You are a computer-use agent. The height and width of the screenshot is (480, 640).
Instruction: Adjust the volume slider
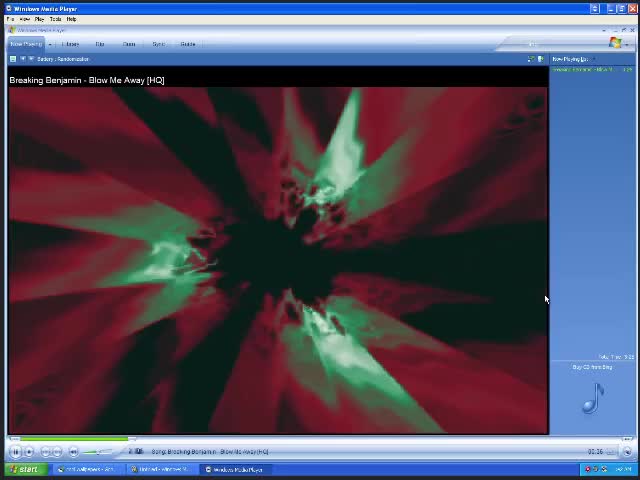98,451
